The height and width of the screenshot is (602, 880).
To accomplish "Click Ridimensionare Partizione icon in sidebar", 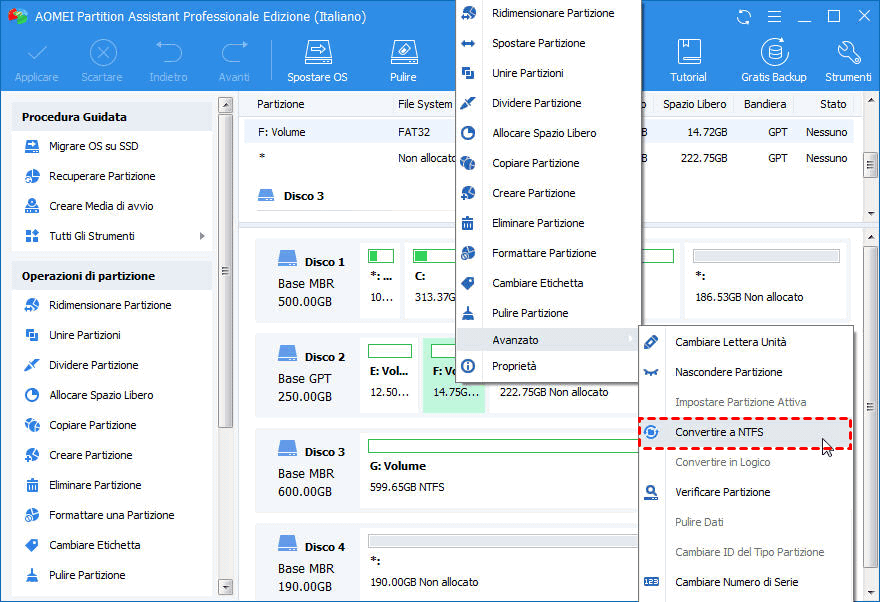I will pyautogui.click(x=32, y=305).
